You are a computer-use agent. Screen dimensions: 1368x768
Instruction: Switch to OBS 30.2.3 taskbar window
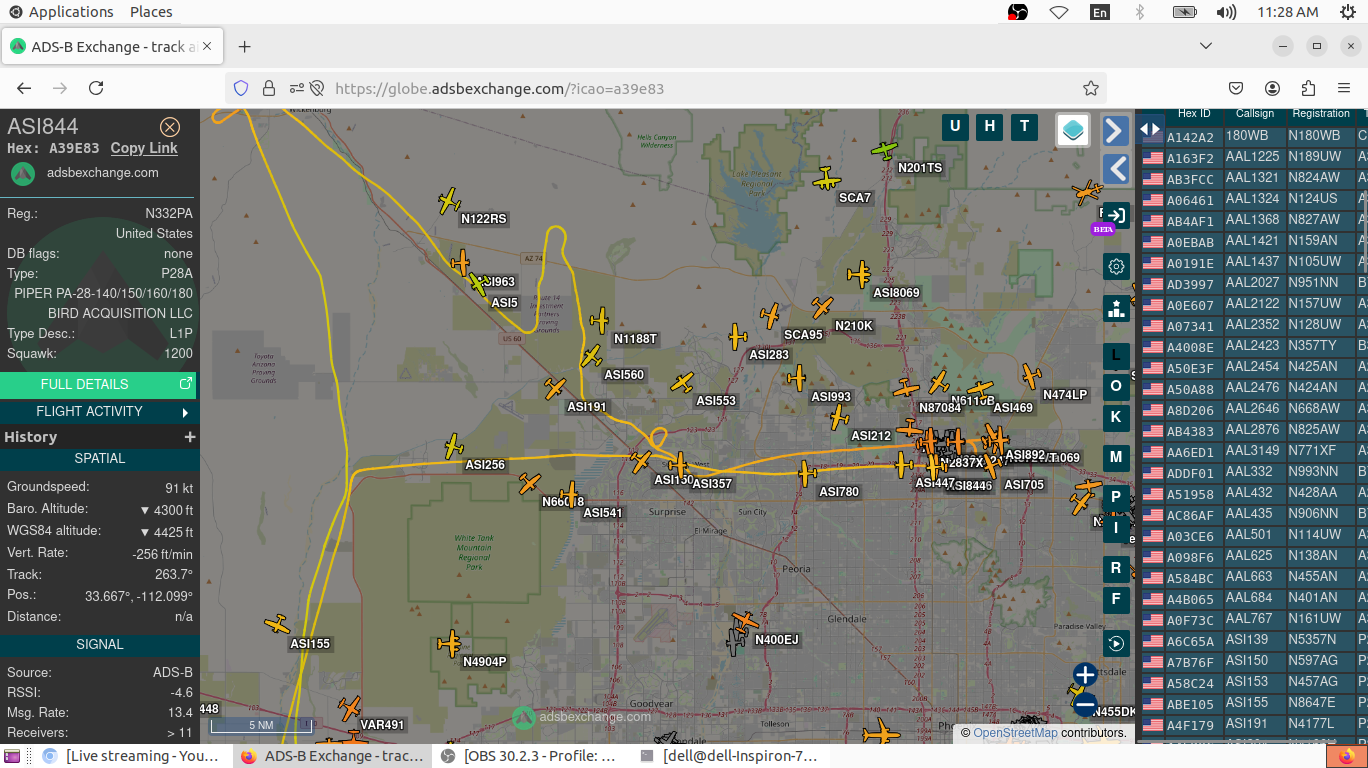(531, 756)
